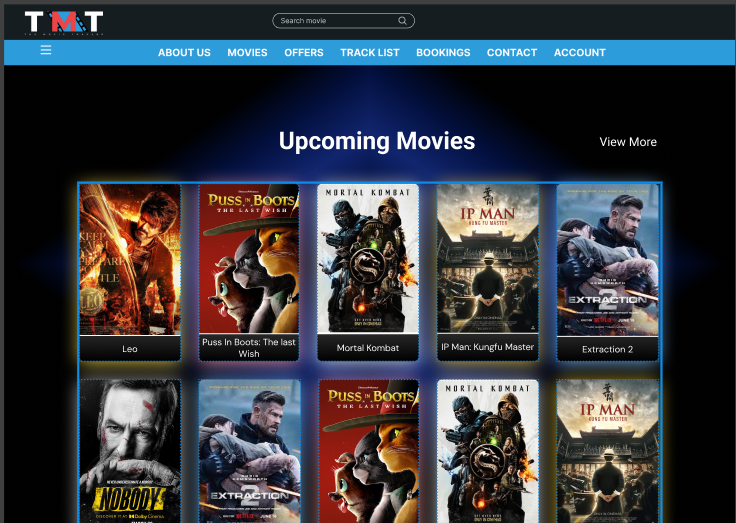Open BOOKINGS from the nav bar
This screenshot has height=523, width=736.
443,53
